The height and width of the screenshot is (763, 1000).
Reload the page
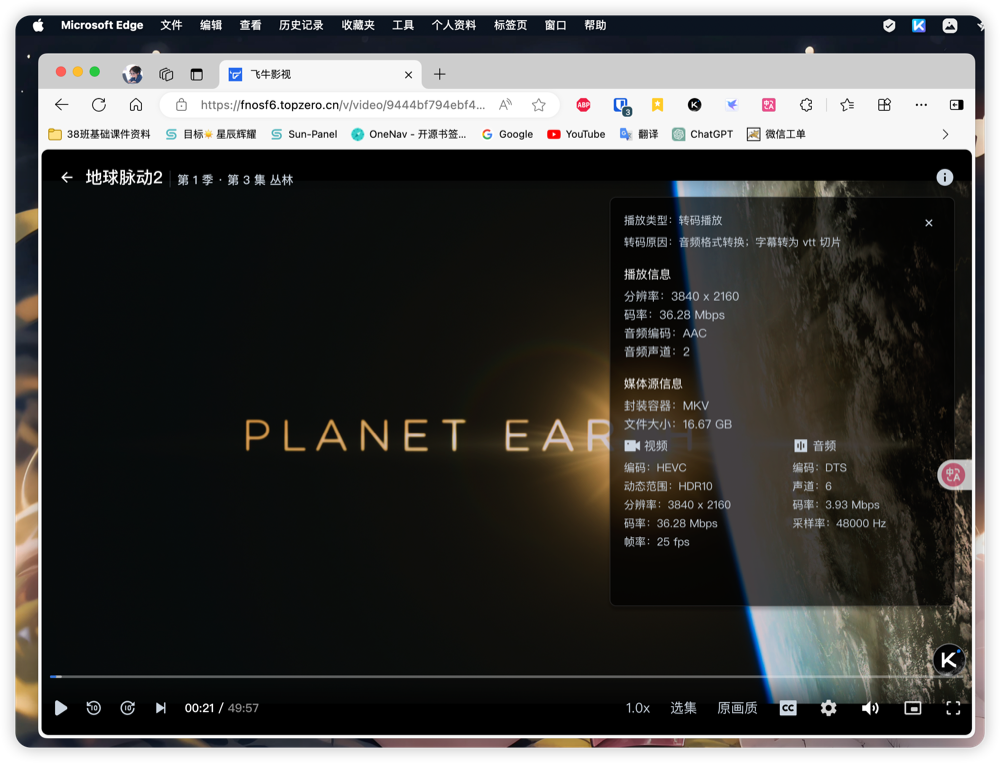coord(99,105)
